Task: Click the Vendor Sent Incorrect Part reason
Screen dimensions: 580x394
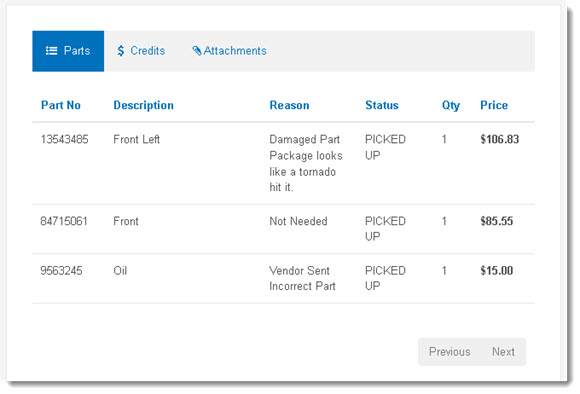Action: 303,278
